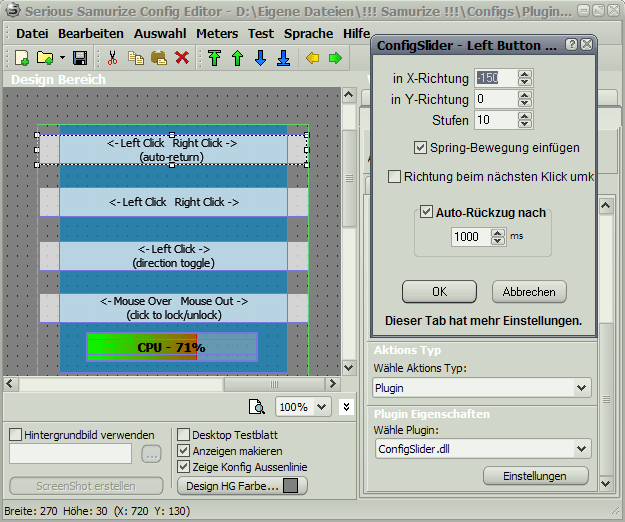This screenshot has height=522, width=625.
Task: Increase the 1000 ms Auto-Rückzug spinner
Action: pyautogui.click(x=497, y=233)
